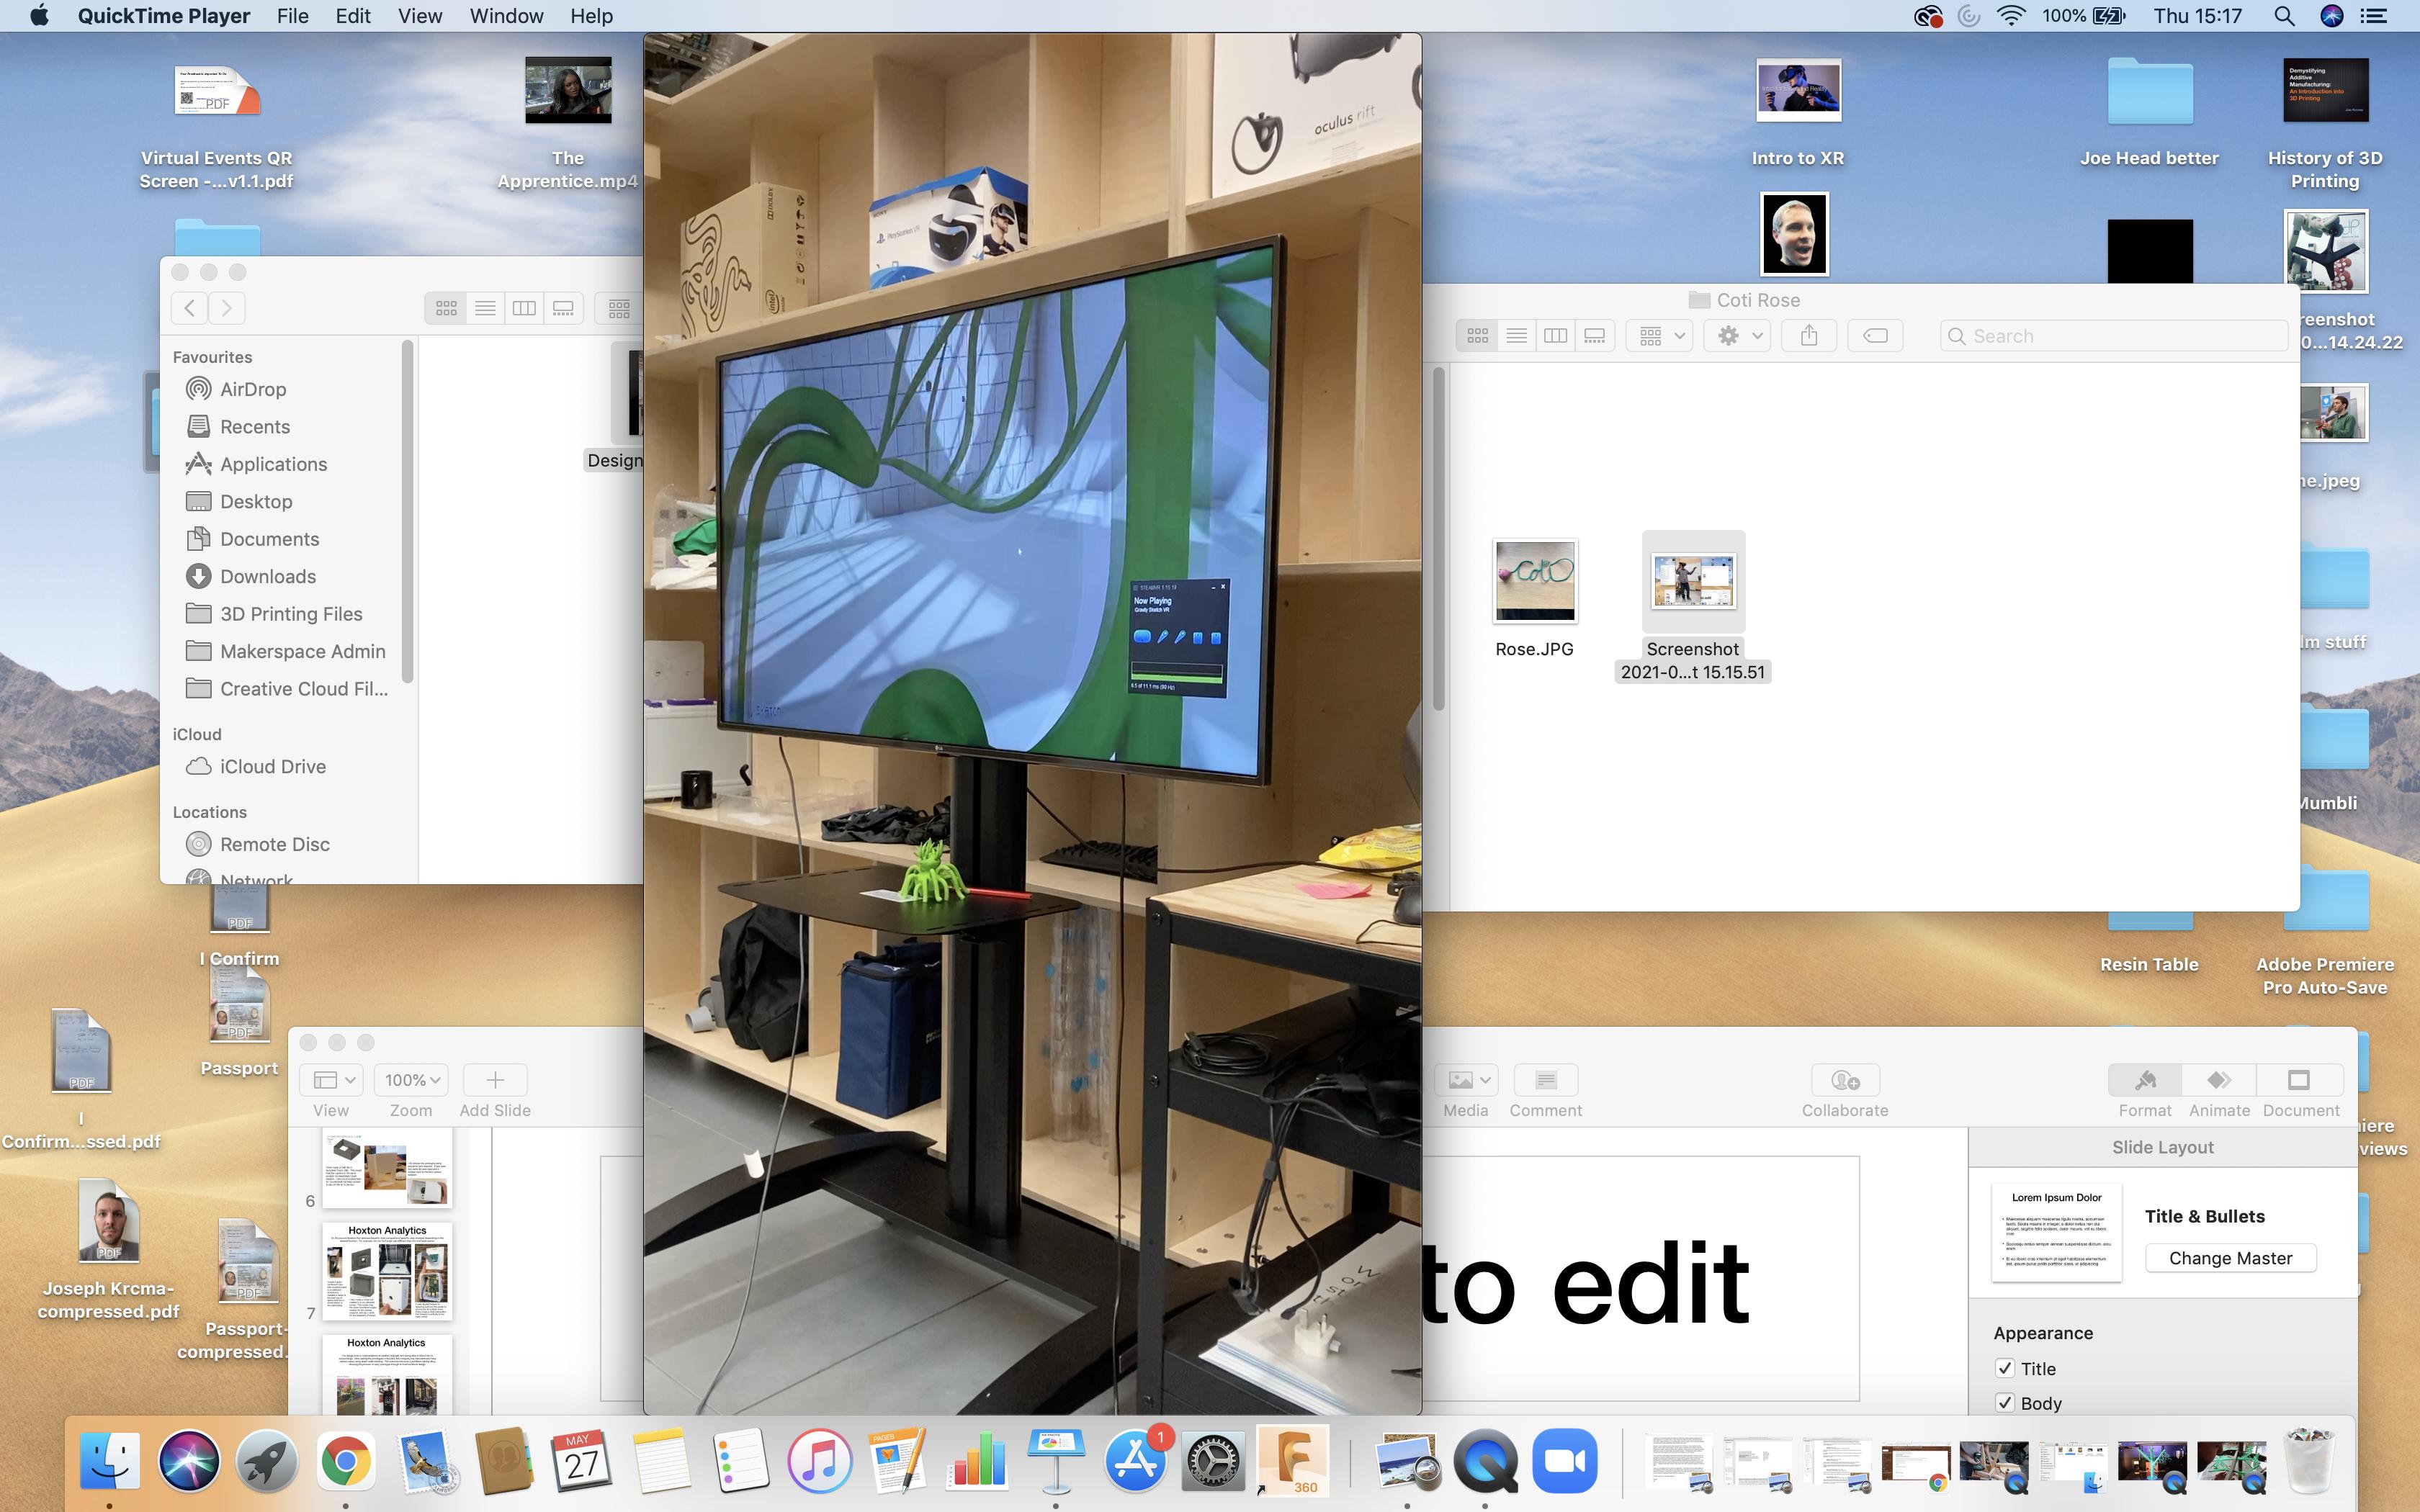The height and width of the screenshot is (1512, 2420).
Task: Open the Window menu
Action: click(x=506, y=16)
